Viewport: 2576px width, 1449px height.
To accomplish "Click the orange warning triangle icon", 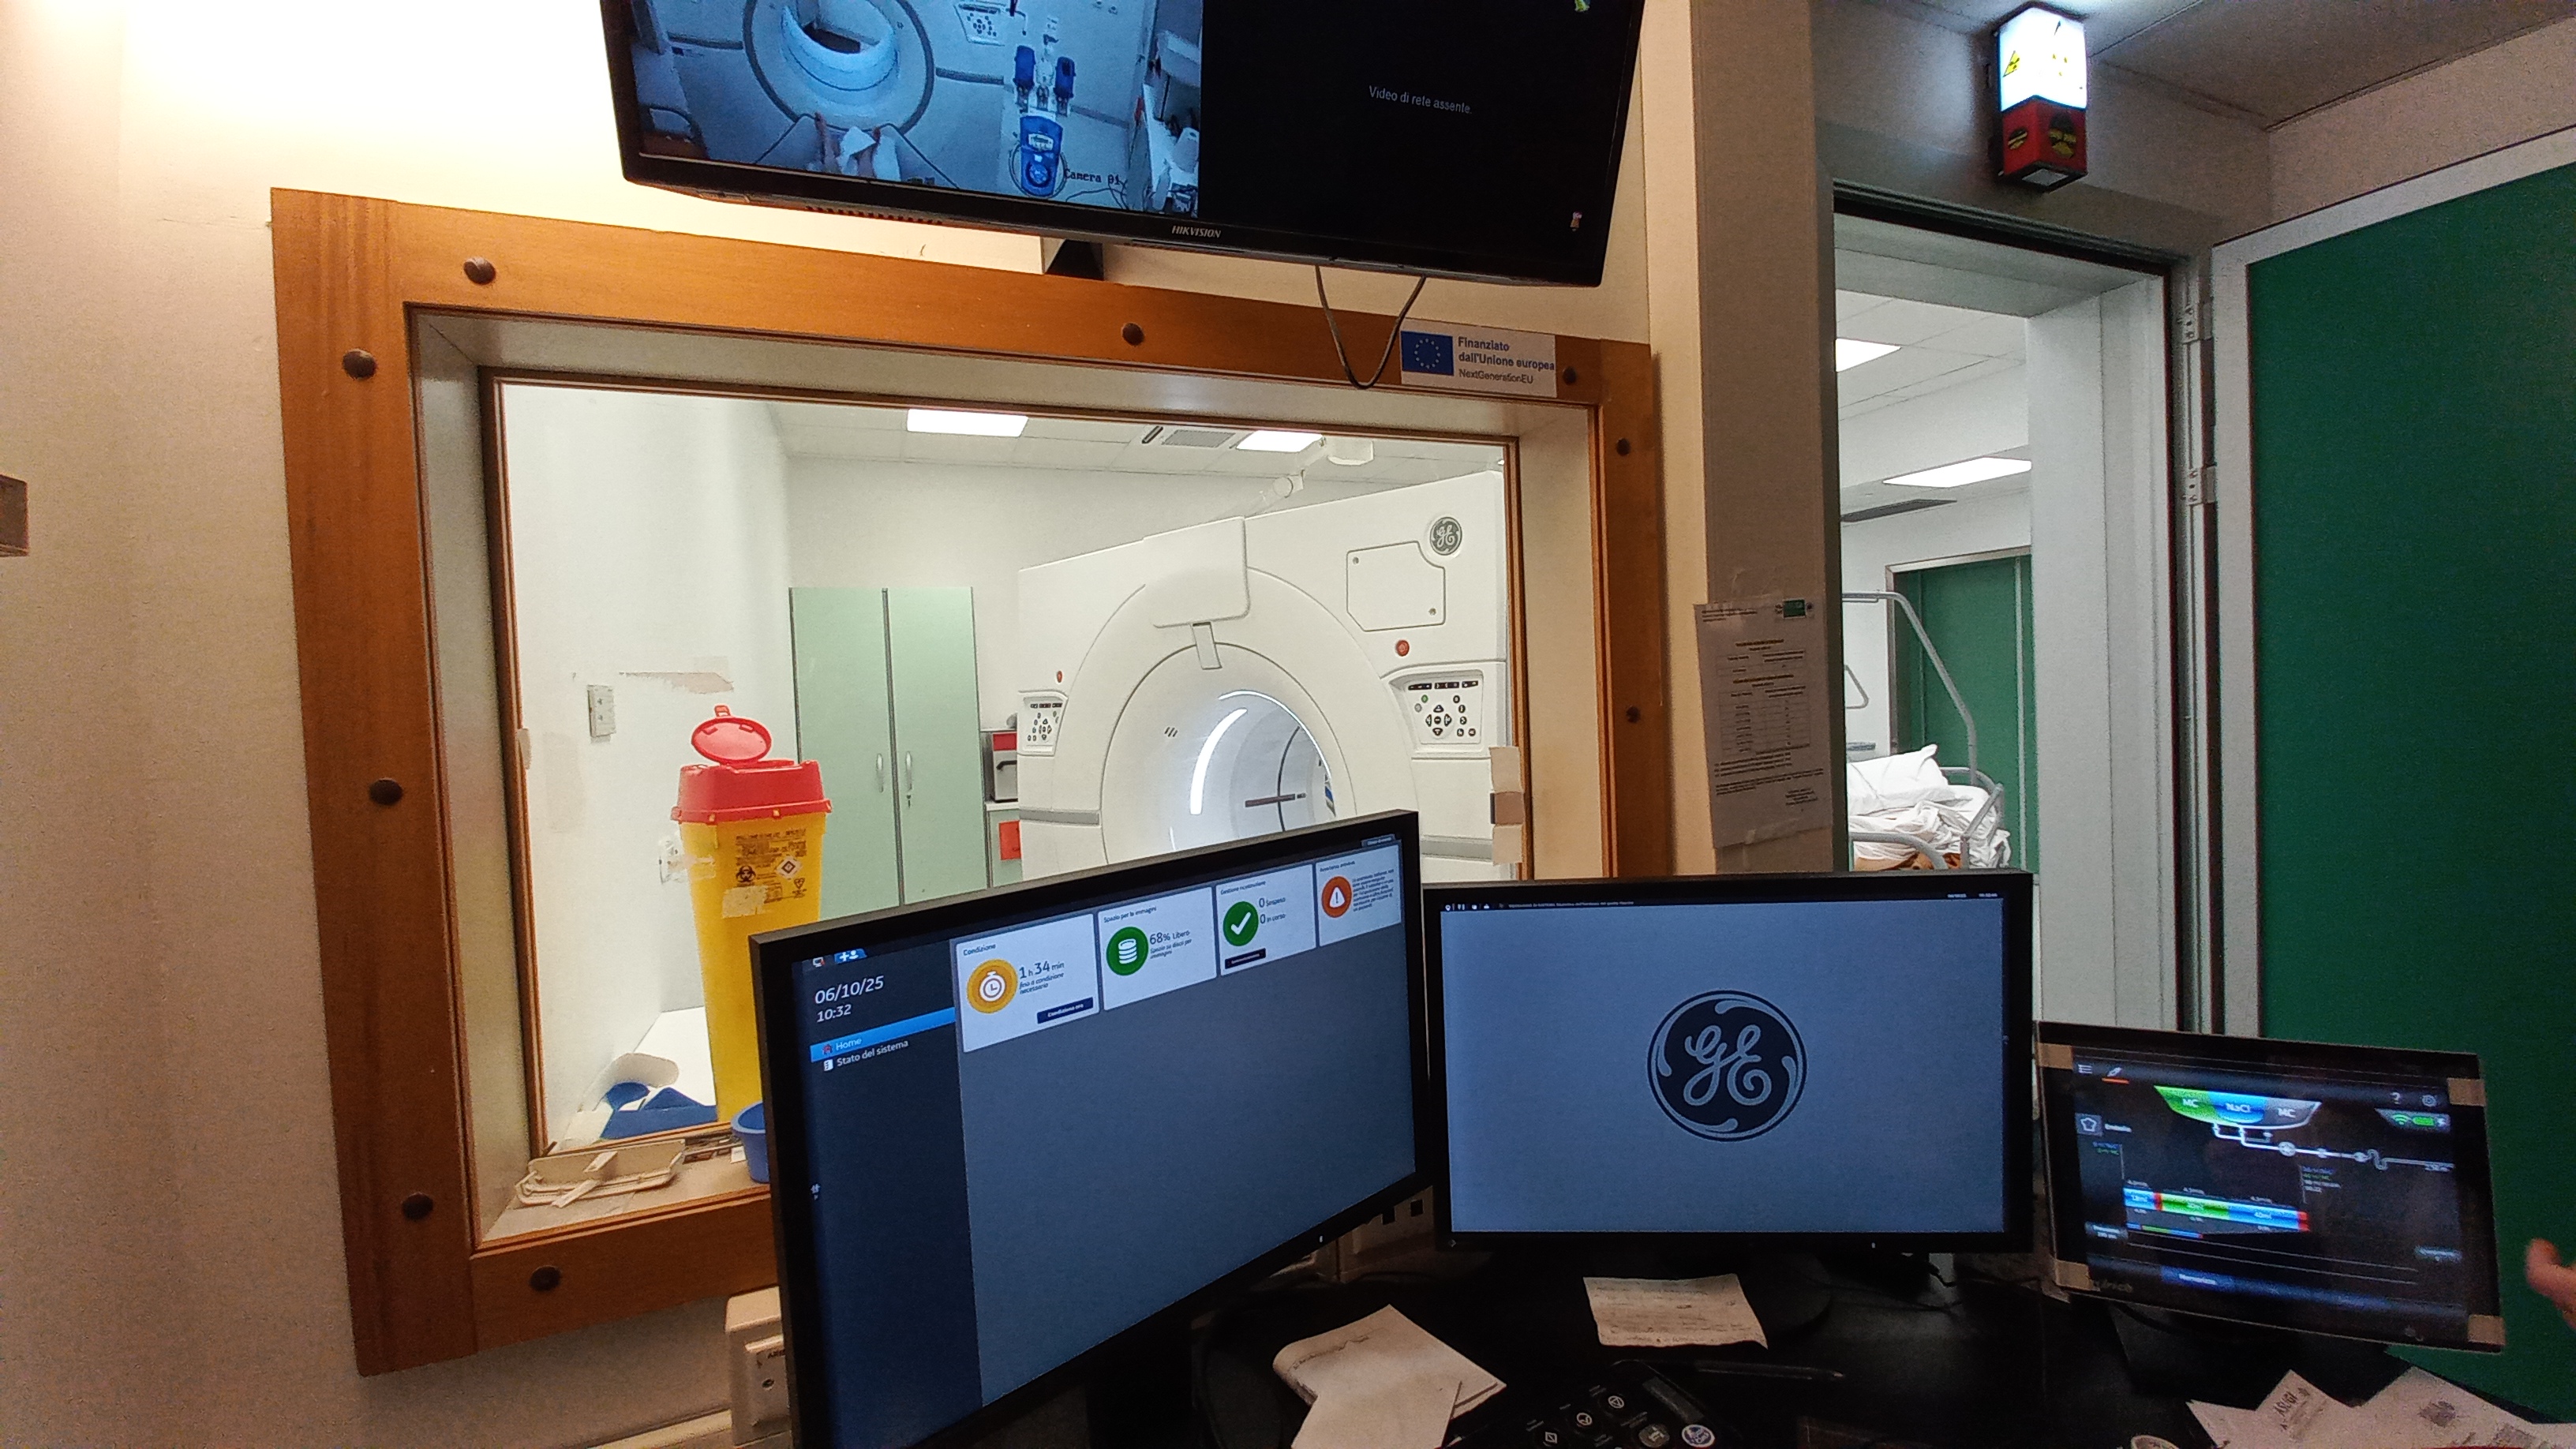I will 1337,898.
